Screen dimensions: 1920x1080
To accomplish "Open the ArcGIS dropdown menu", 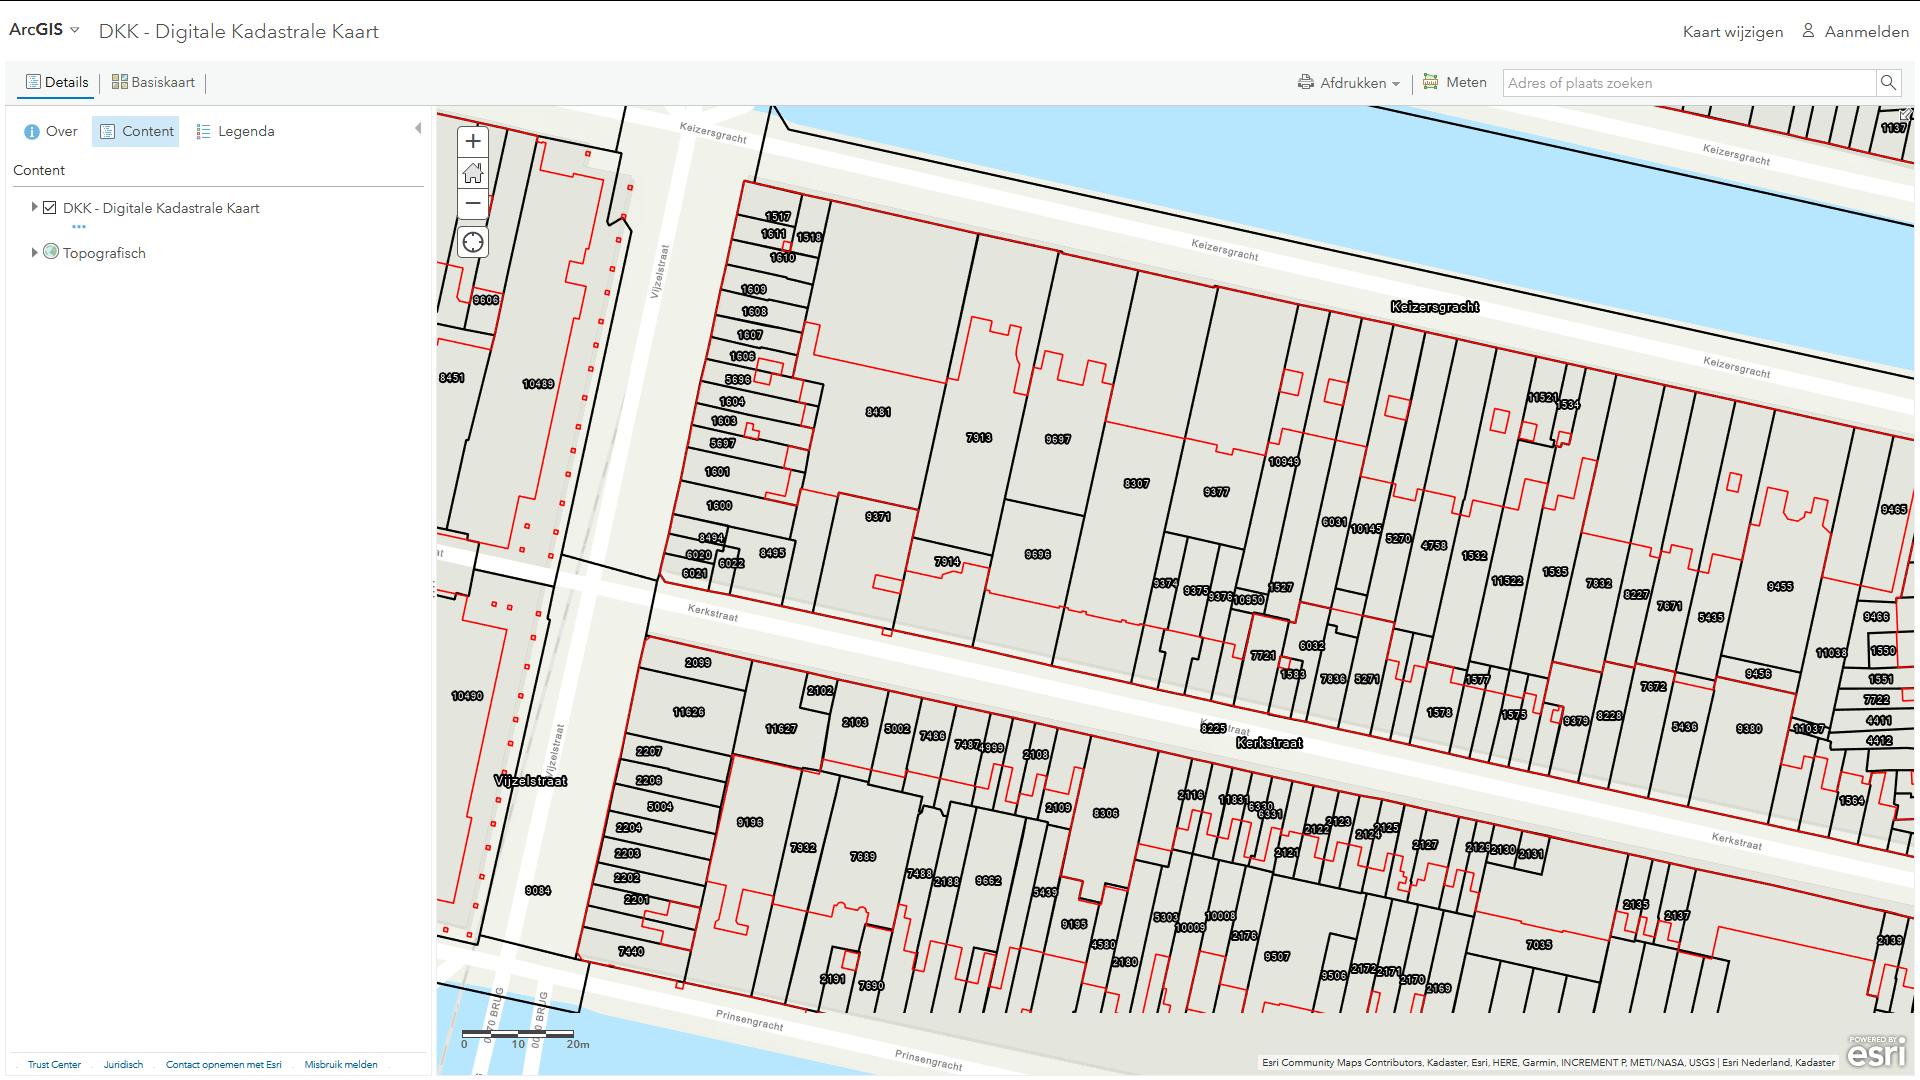I will point(44,30).
